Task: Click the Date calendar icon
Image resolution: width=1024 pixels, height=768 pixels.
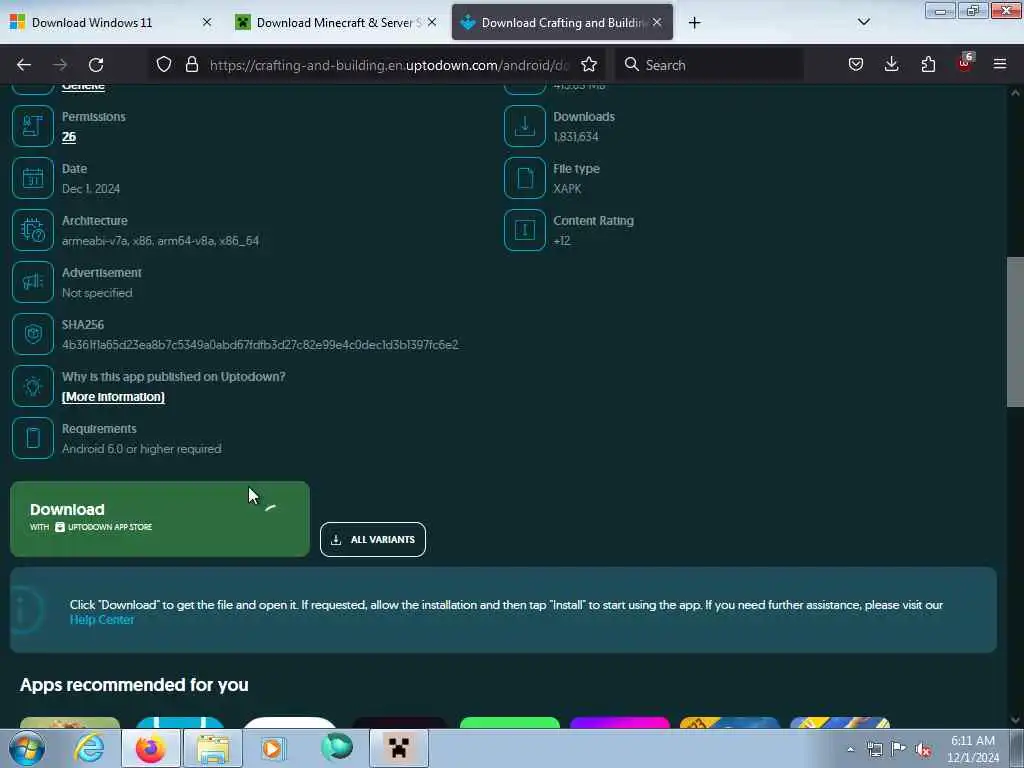Action: click(x=33, y=178)
